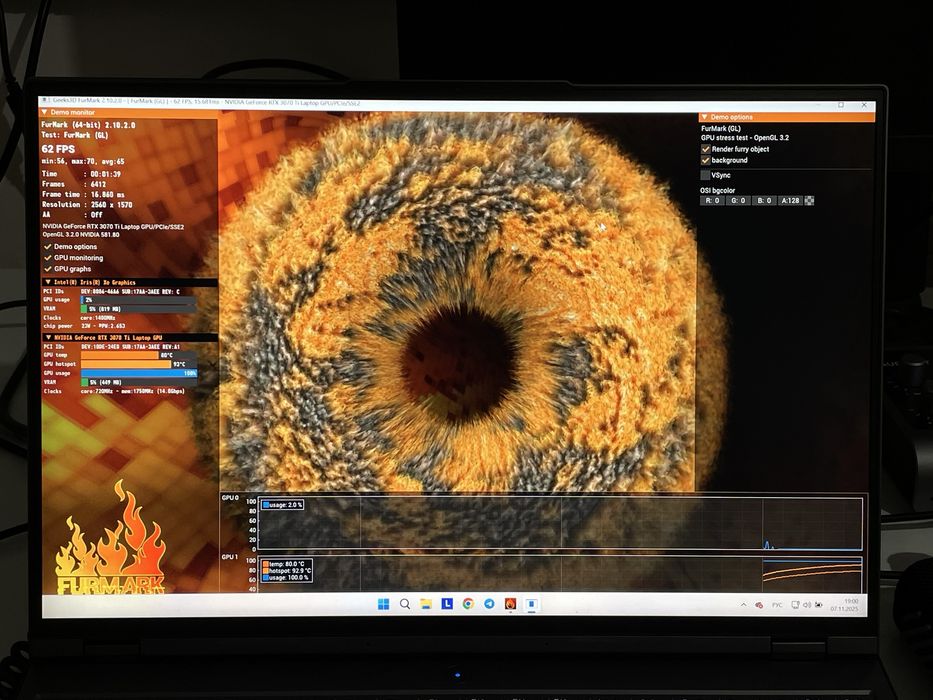Image resolution: width=933 pixels, height=700 pixels.
Task: Click the Clocks core:720MHz mem:1750MHz row
Action: (x=114, y=392)
